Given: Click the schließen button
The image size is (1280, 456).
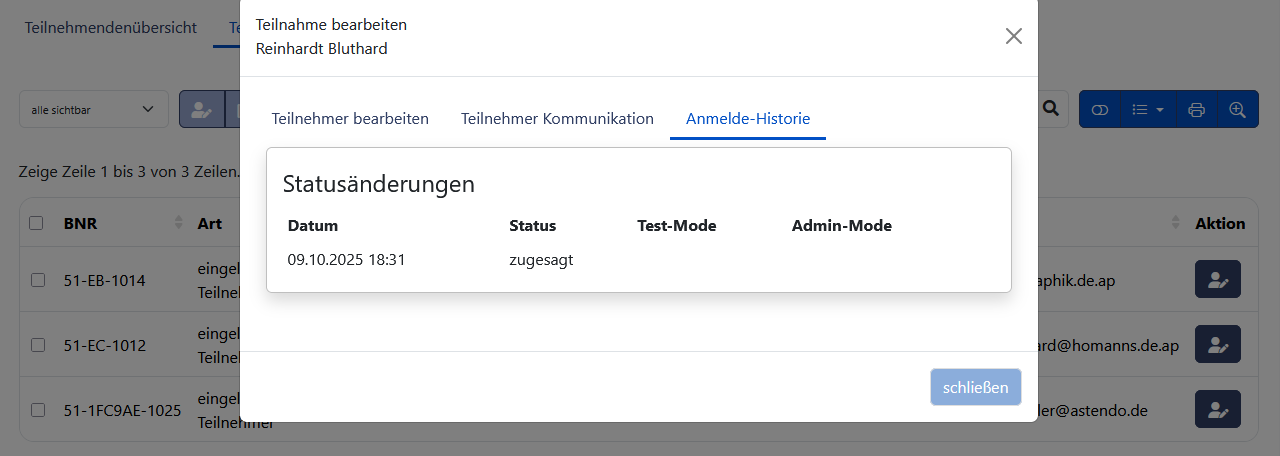Looking at the screenshot, I should coord(975,387).
